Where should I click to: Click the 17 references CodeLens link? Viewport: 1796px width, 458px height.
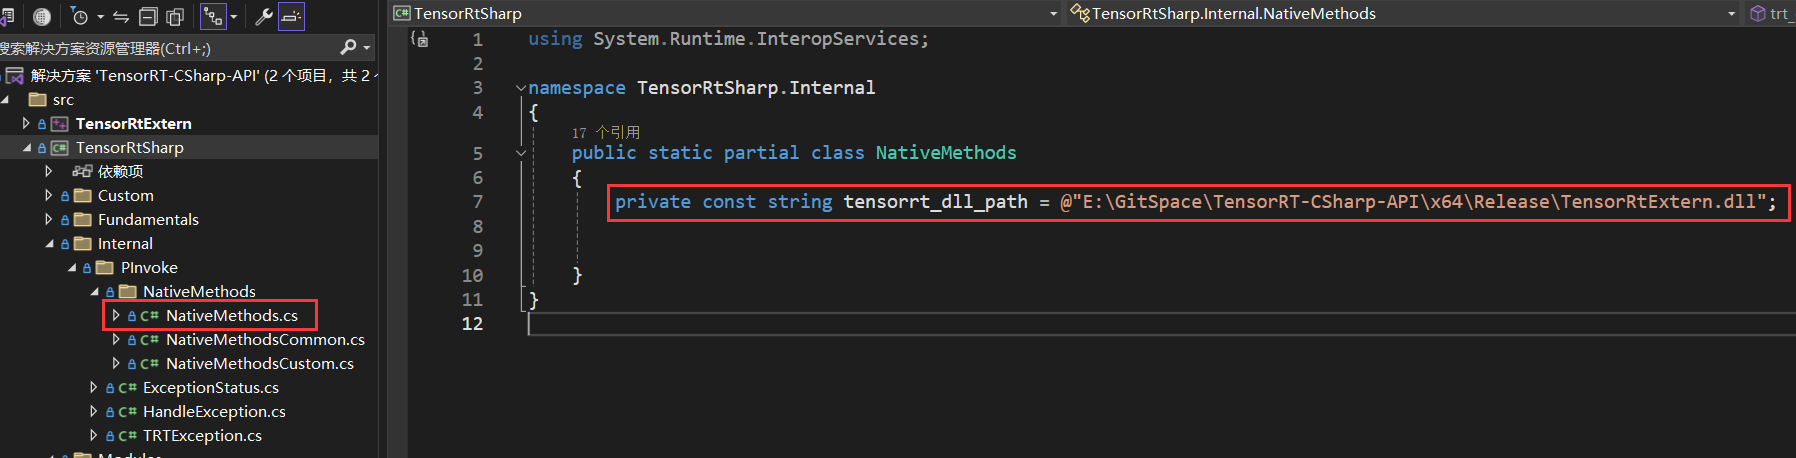point(605,132)
